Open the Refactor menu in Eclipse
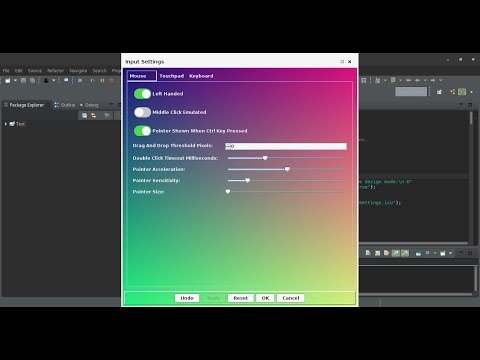Viewport: 480px width, 360px height. 55,71
